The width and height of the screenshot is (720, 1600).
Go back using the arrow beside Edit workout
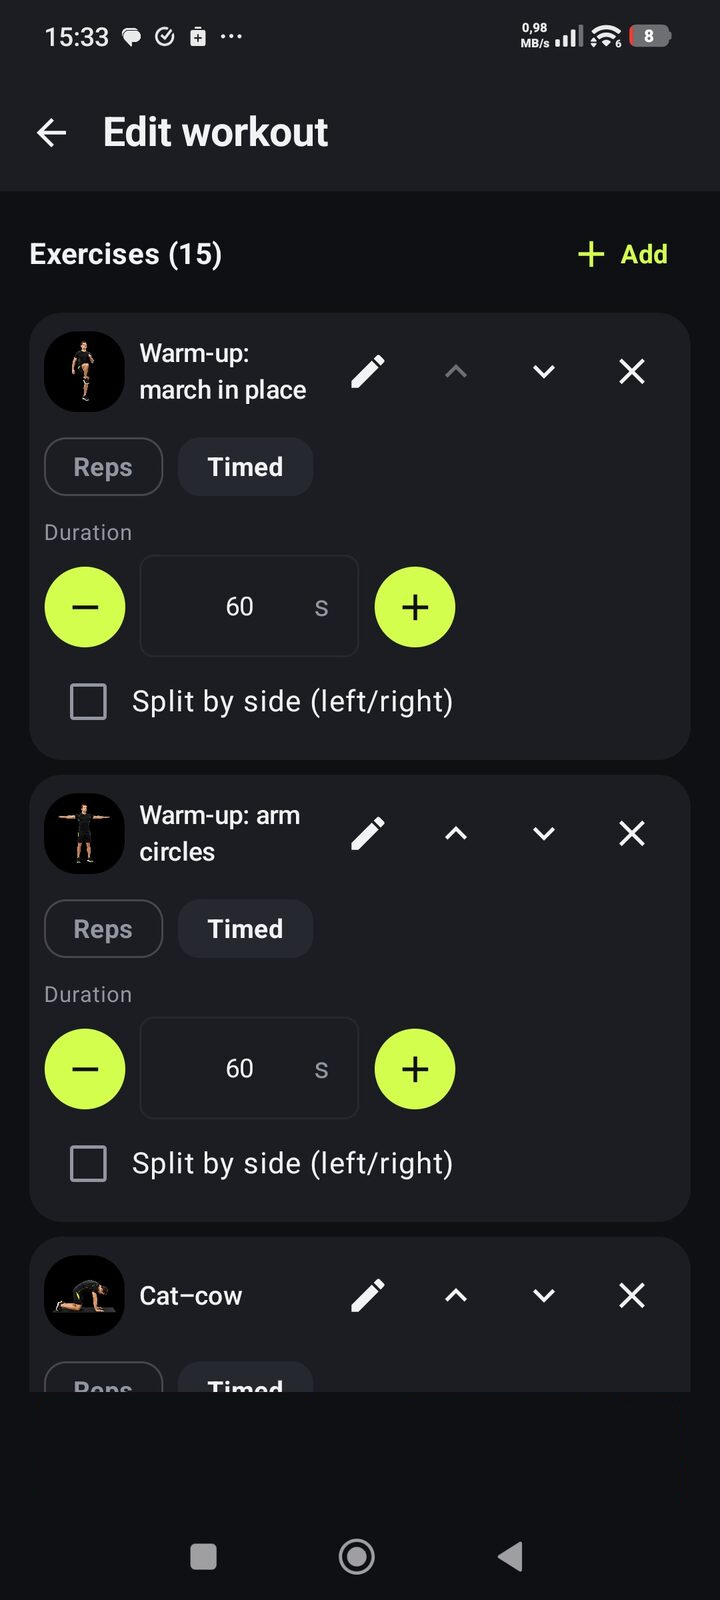(x=51, y=132)
